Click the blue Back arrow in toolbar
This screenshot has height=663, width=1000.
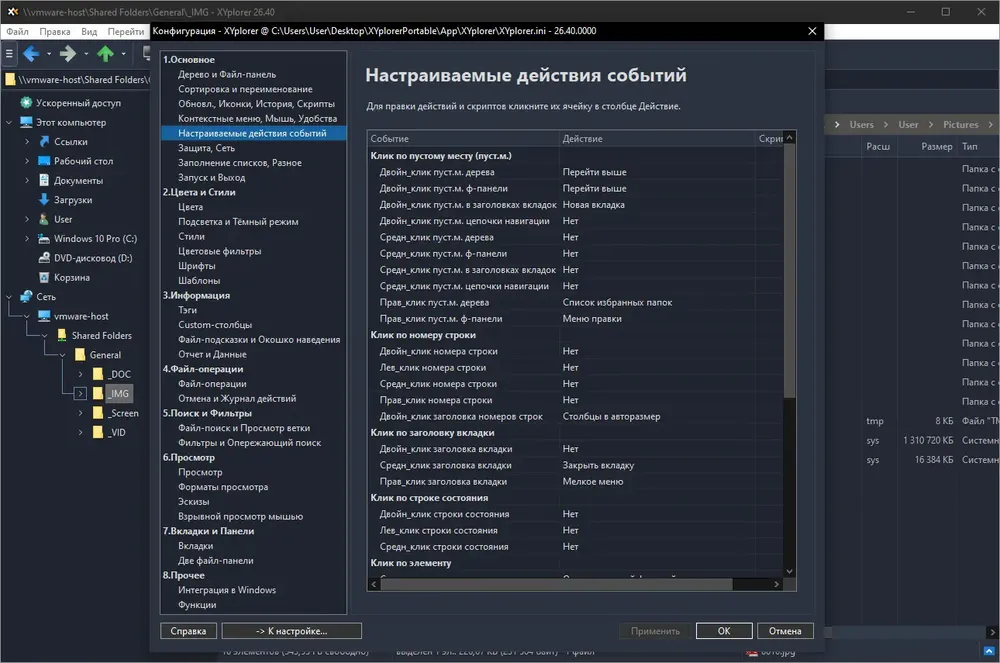click(31, 54)
